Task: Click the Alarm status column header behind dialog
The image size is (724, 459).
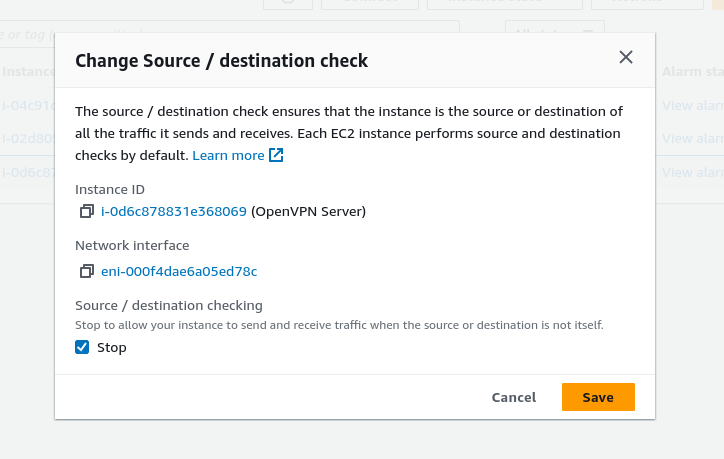Action: tap(693, 72)
